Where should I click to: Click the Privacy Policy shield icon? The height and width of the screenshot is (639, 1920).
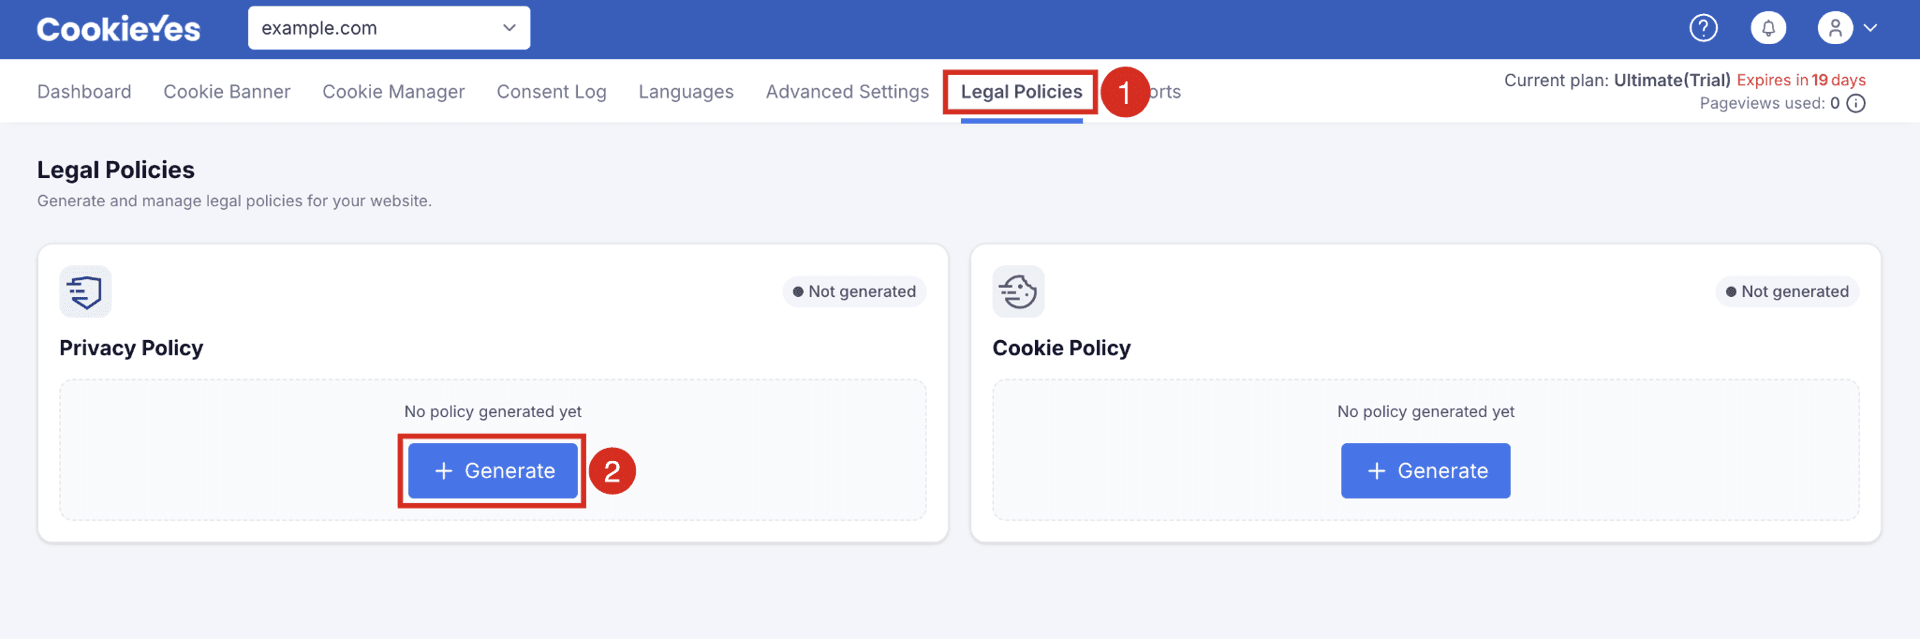click(85, 292)
